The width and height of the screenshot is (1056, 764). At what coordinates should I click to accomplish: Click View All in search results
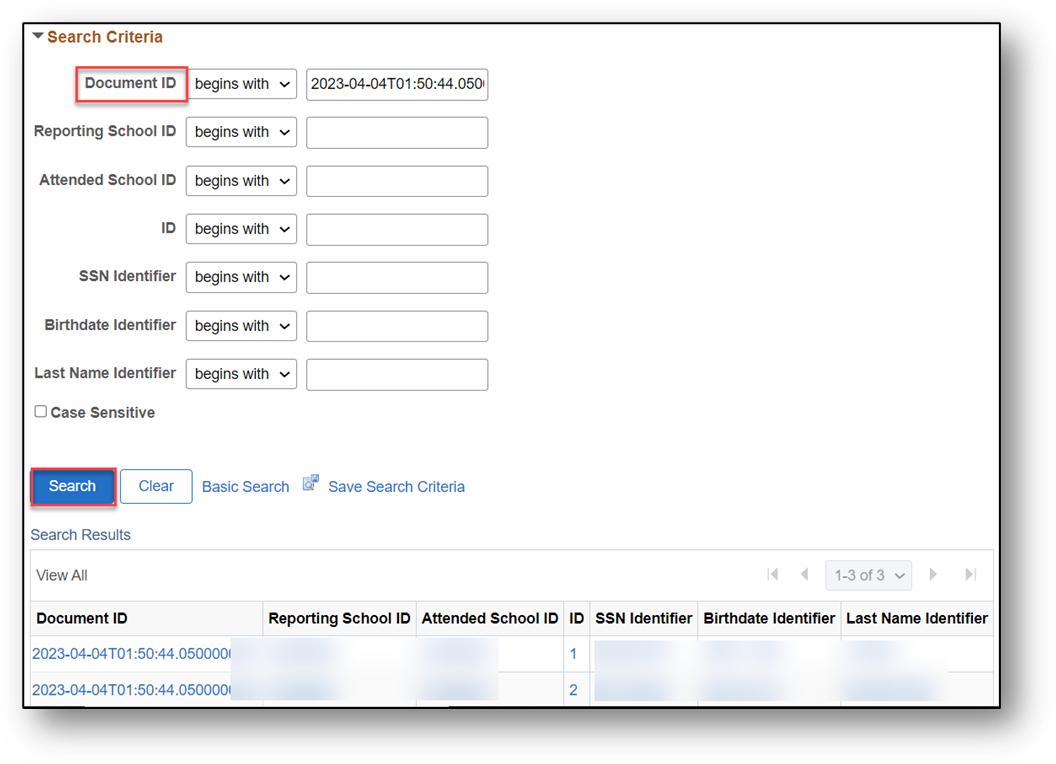click(62, 575)
